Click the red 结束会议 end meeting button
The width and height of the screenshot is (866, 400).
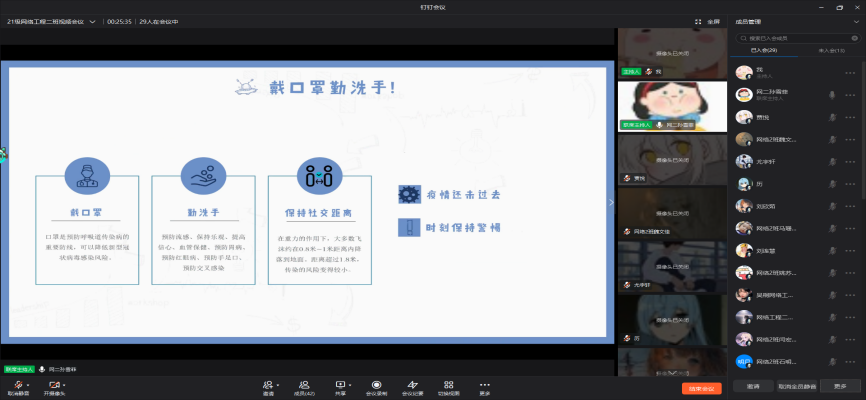[x=701, y=388]
